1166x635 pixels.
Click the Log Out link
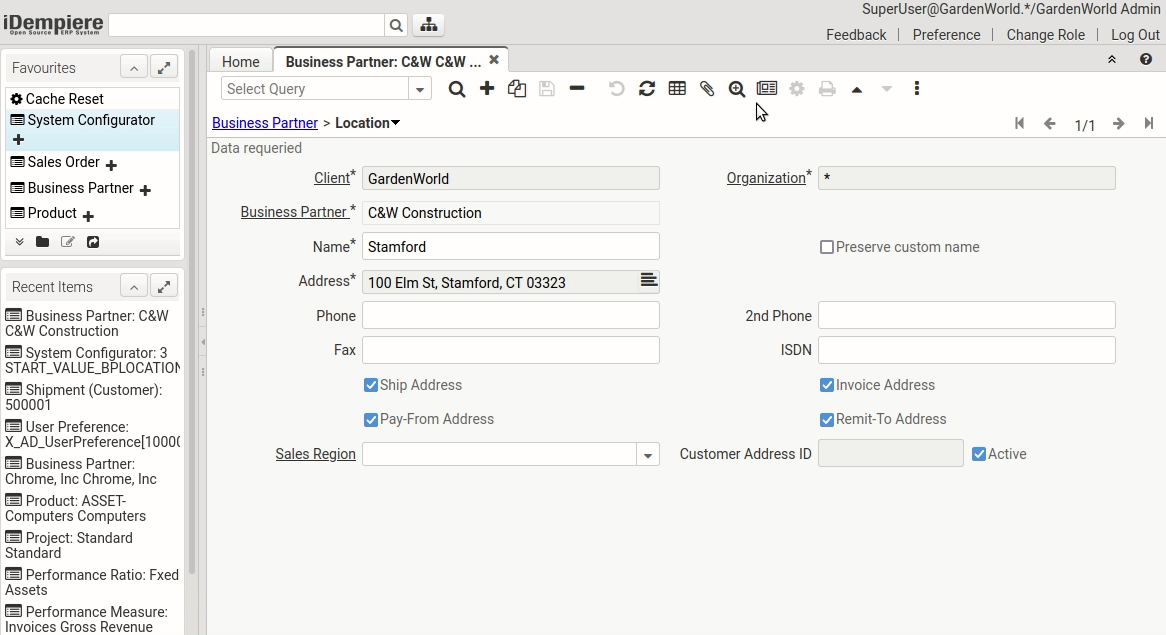pos(1135,34)
